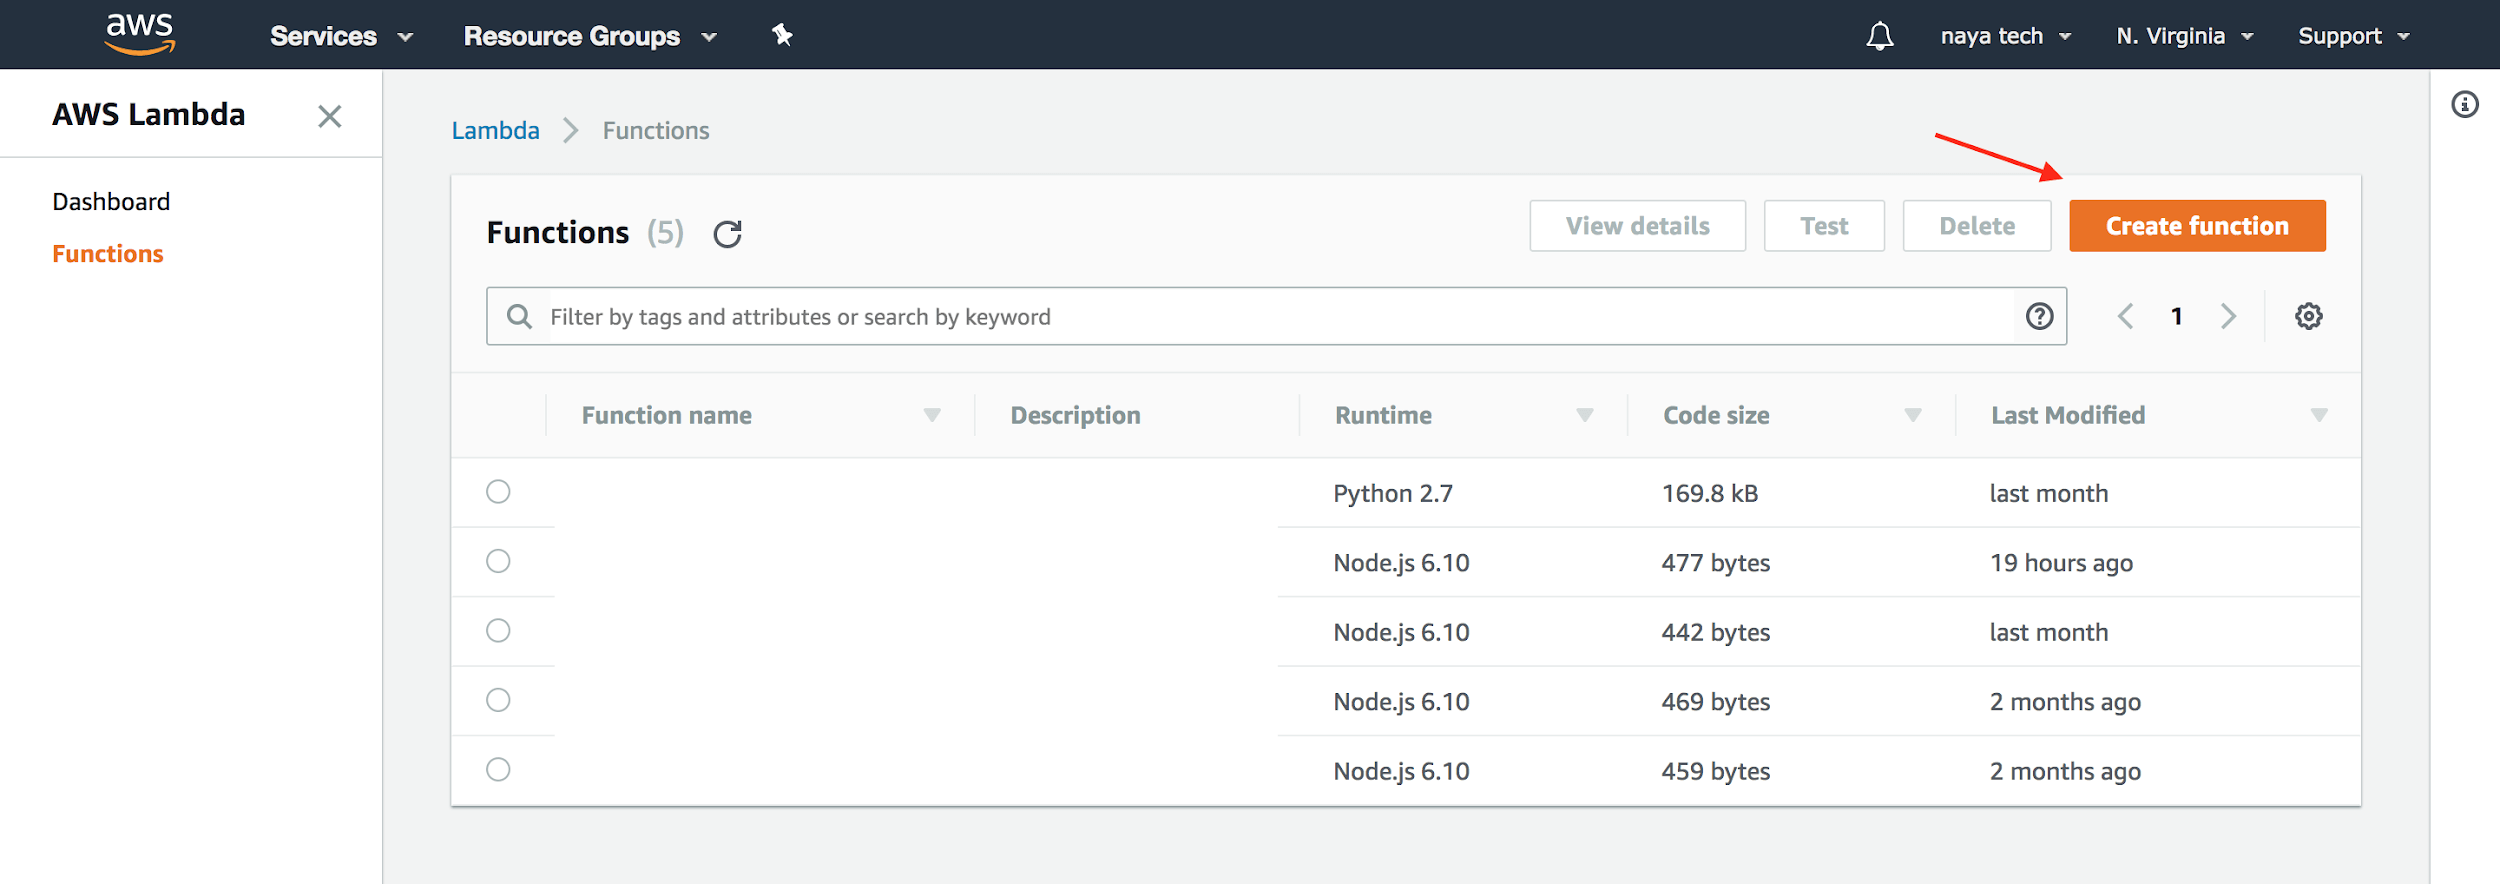This screenshot has width=2500, height=884.
Task: Click the Functions breadcrumb
Action: pos(656,131)
